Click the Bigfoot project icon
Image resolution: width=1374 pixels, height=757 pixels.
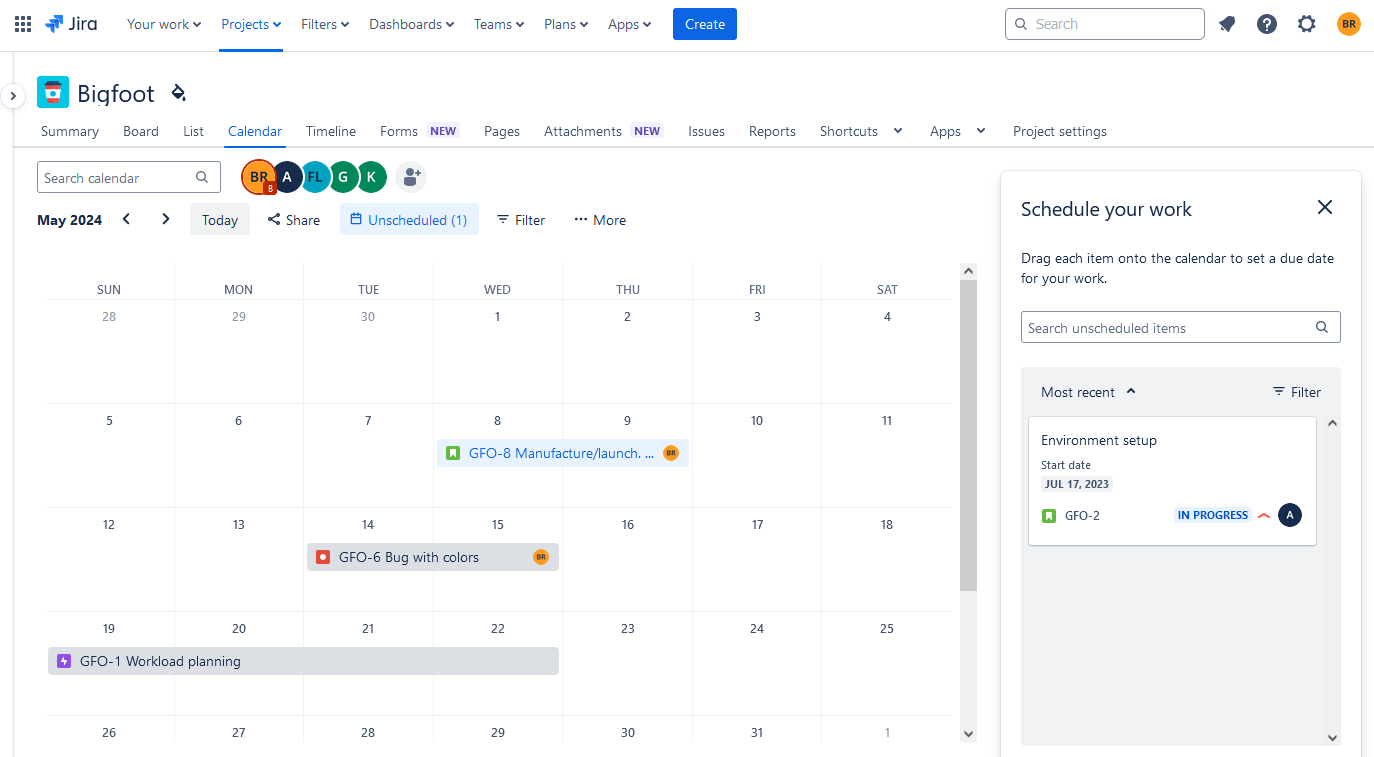[53, 92]
